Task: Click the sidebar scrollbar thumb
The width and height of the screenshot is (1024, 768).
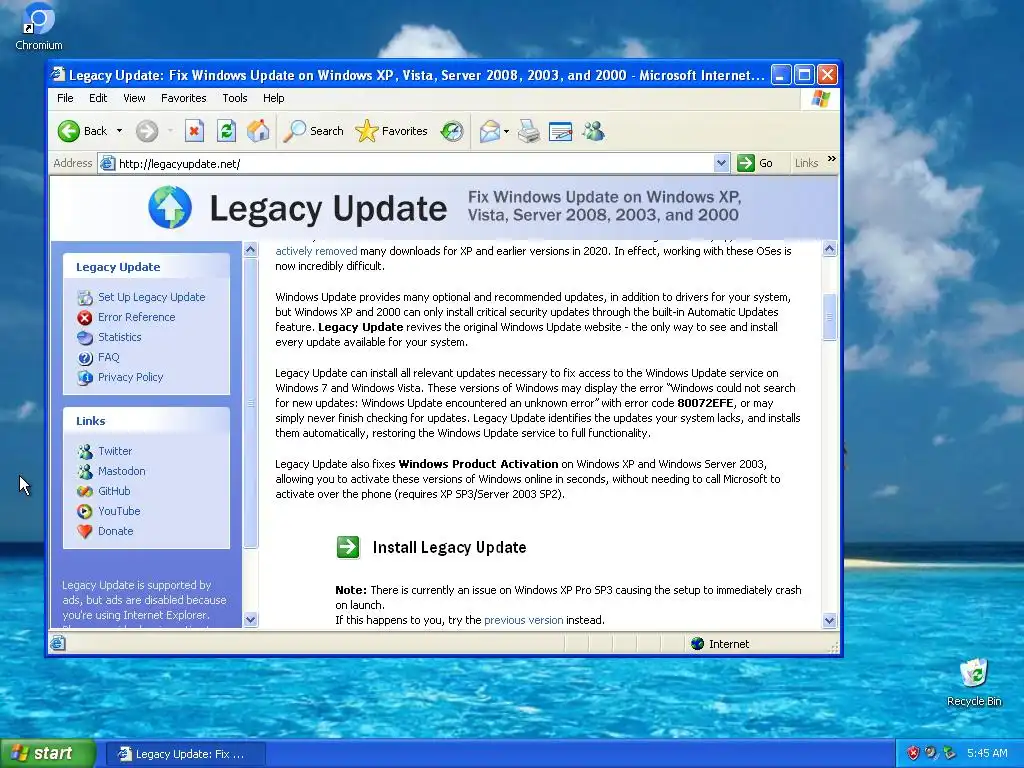Action: point(251,403)
